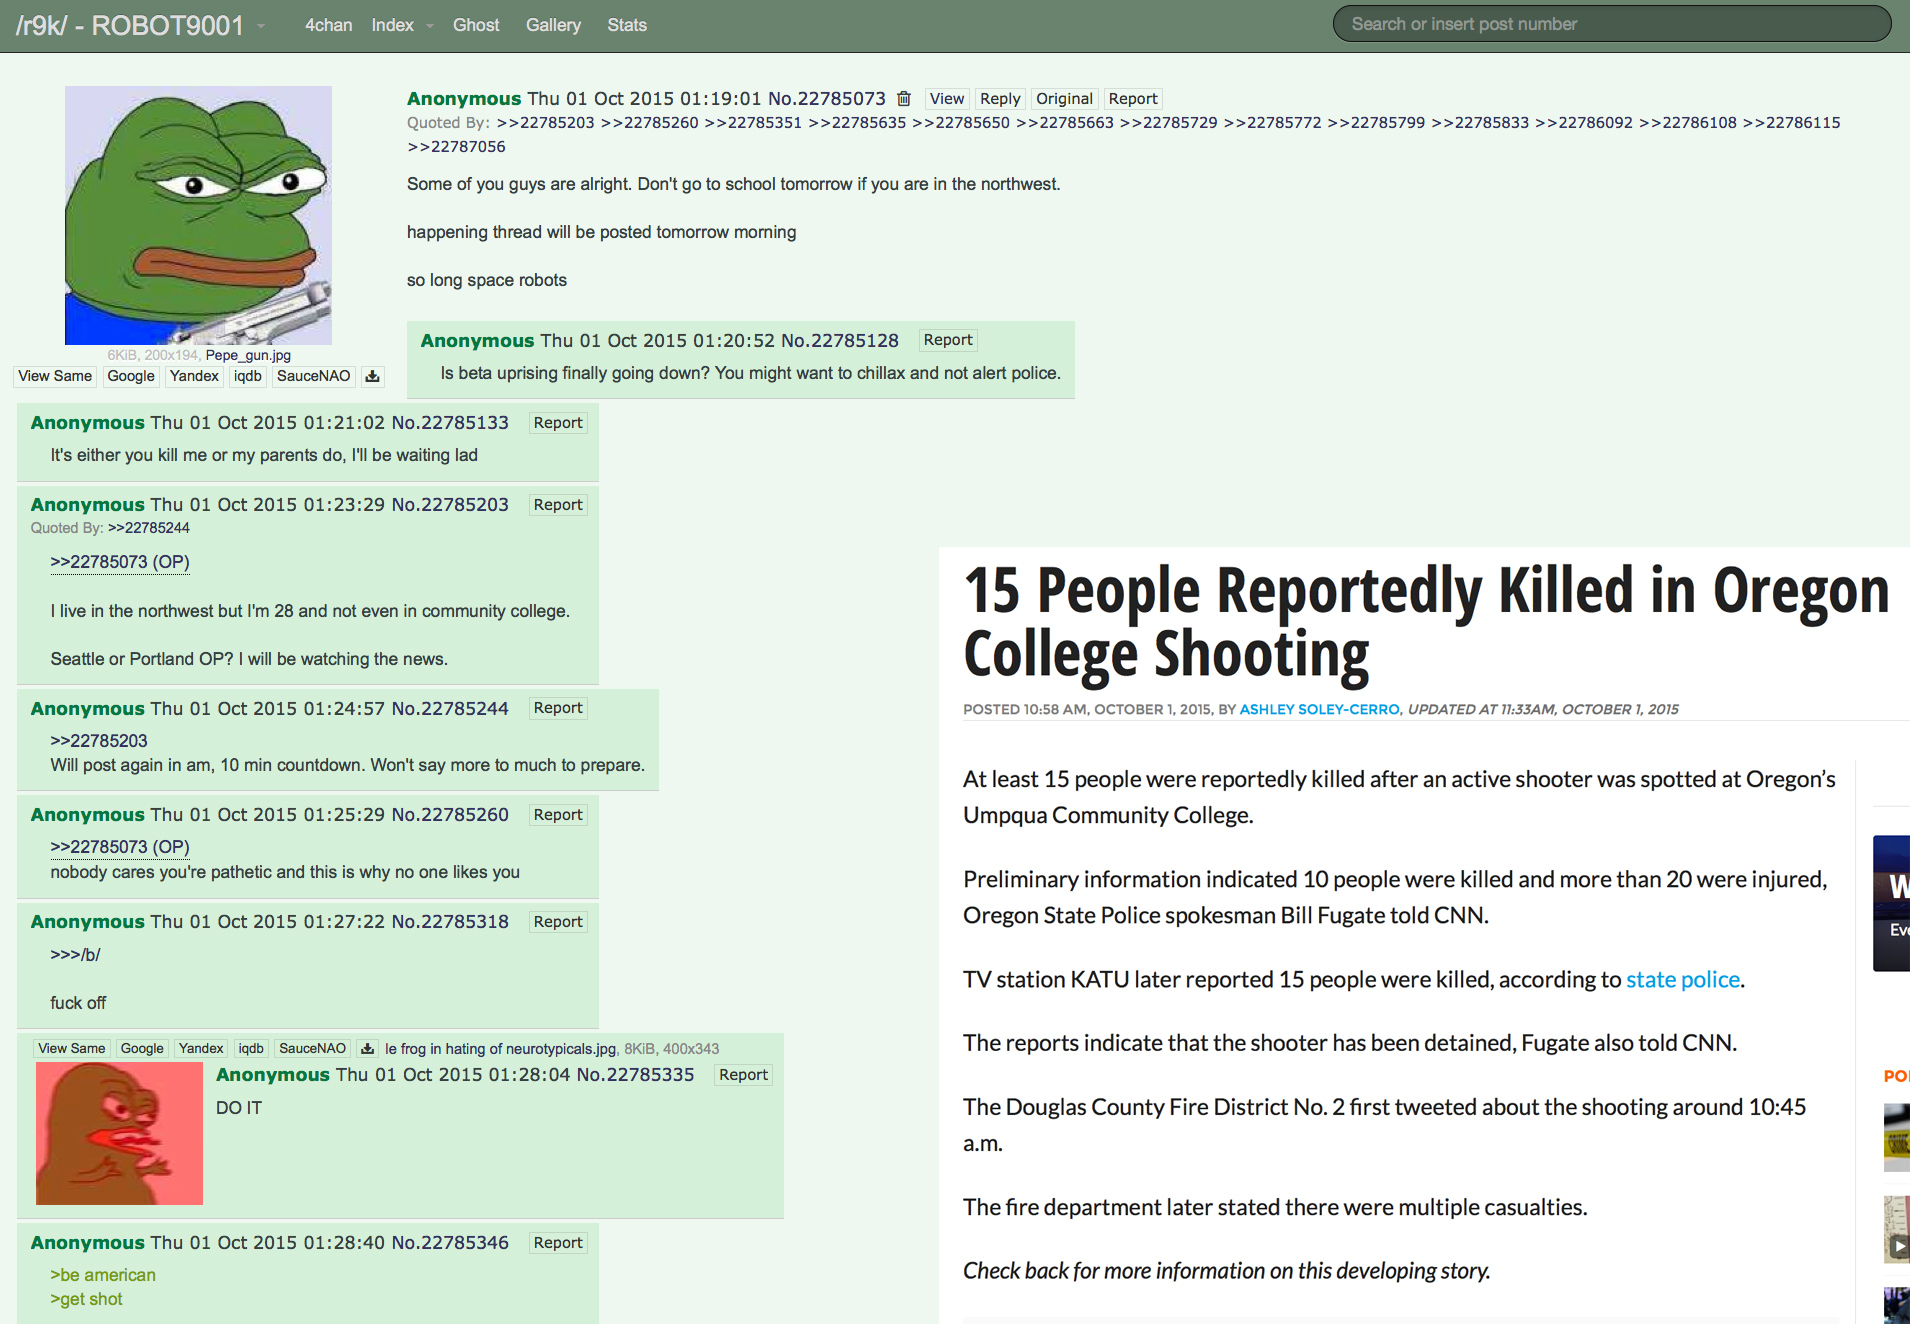Go to the Stats page
1910x1324 pixels.
[x=626, y=25]
